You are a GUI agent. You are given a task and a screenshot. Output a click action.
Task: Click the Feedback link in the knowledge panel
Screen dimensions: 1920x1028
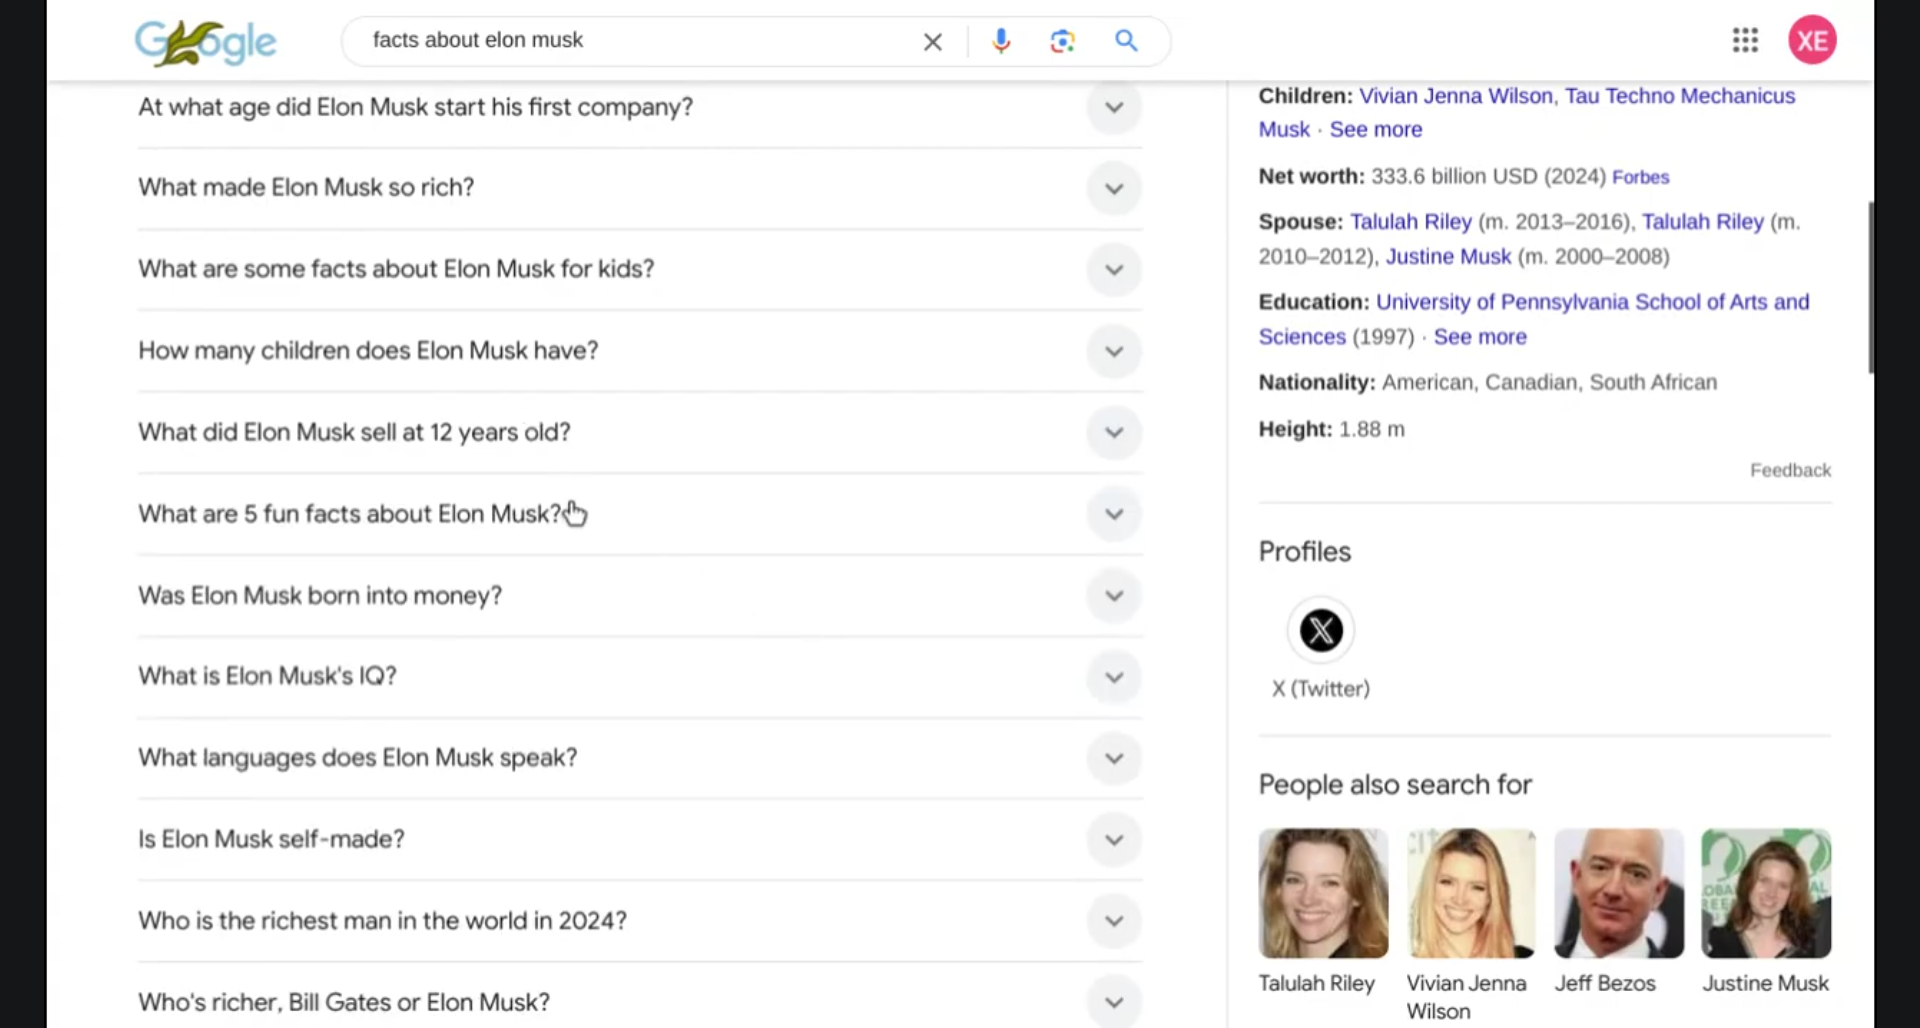tap(1790, 470)
